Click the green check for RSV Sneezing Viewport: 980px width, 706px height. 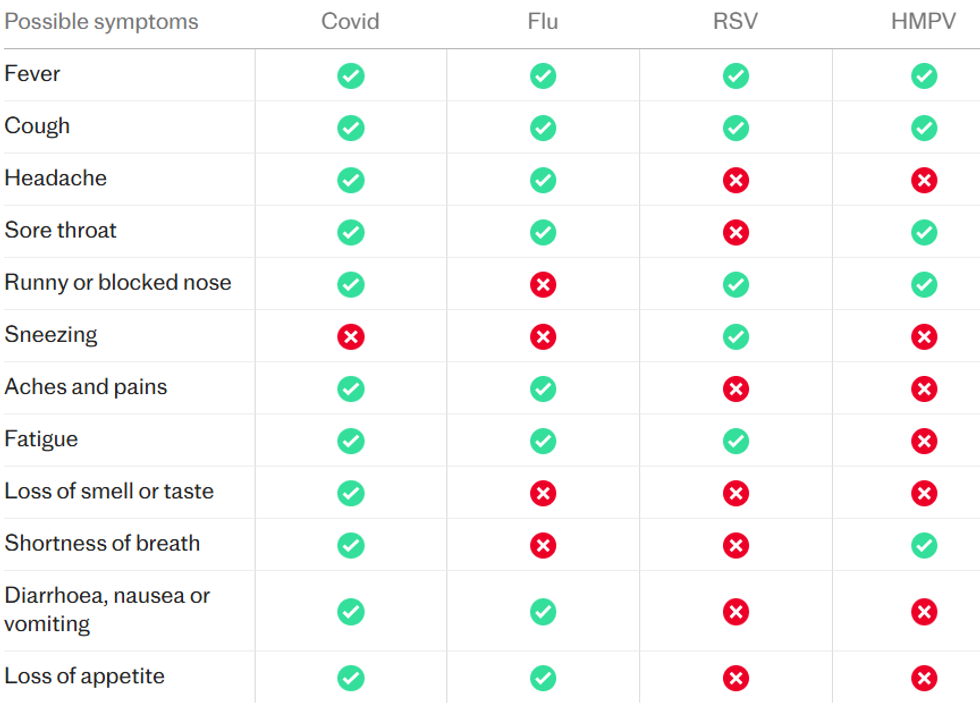(736, 336)
